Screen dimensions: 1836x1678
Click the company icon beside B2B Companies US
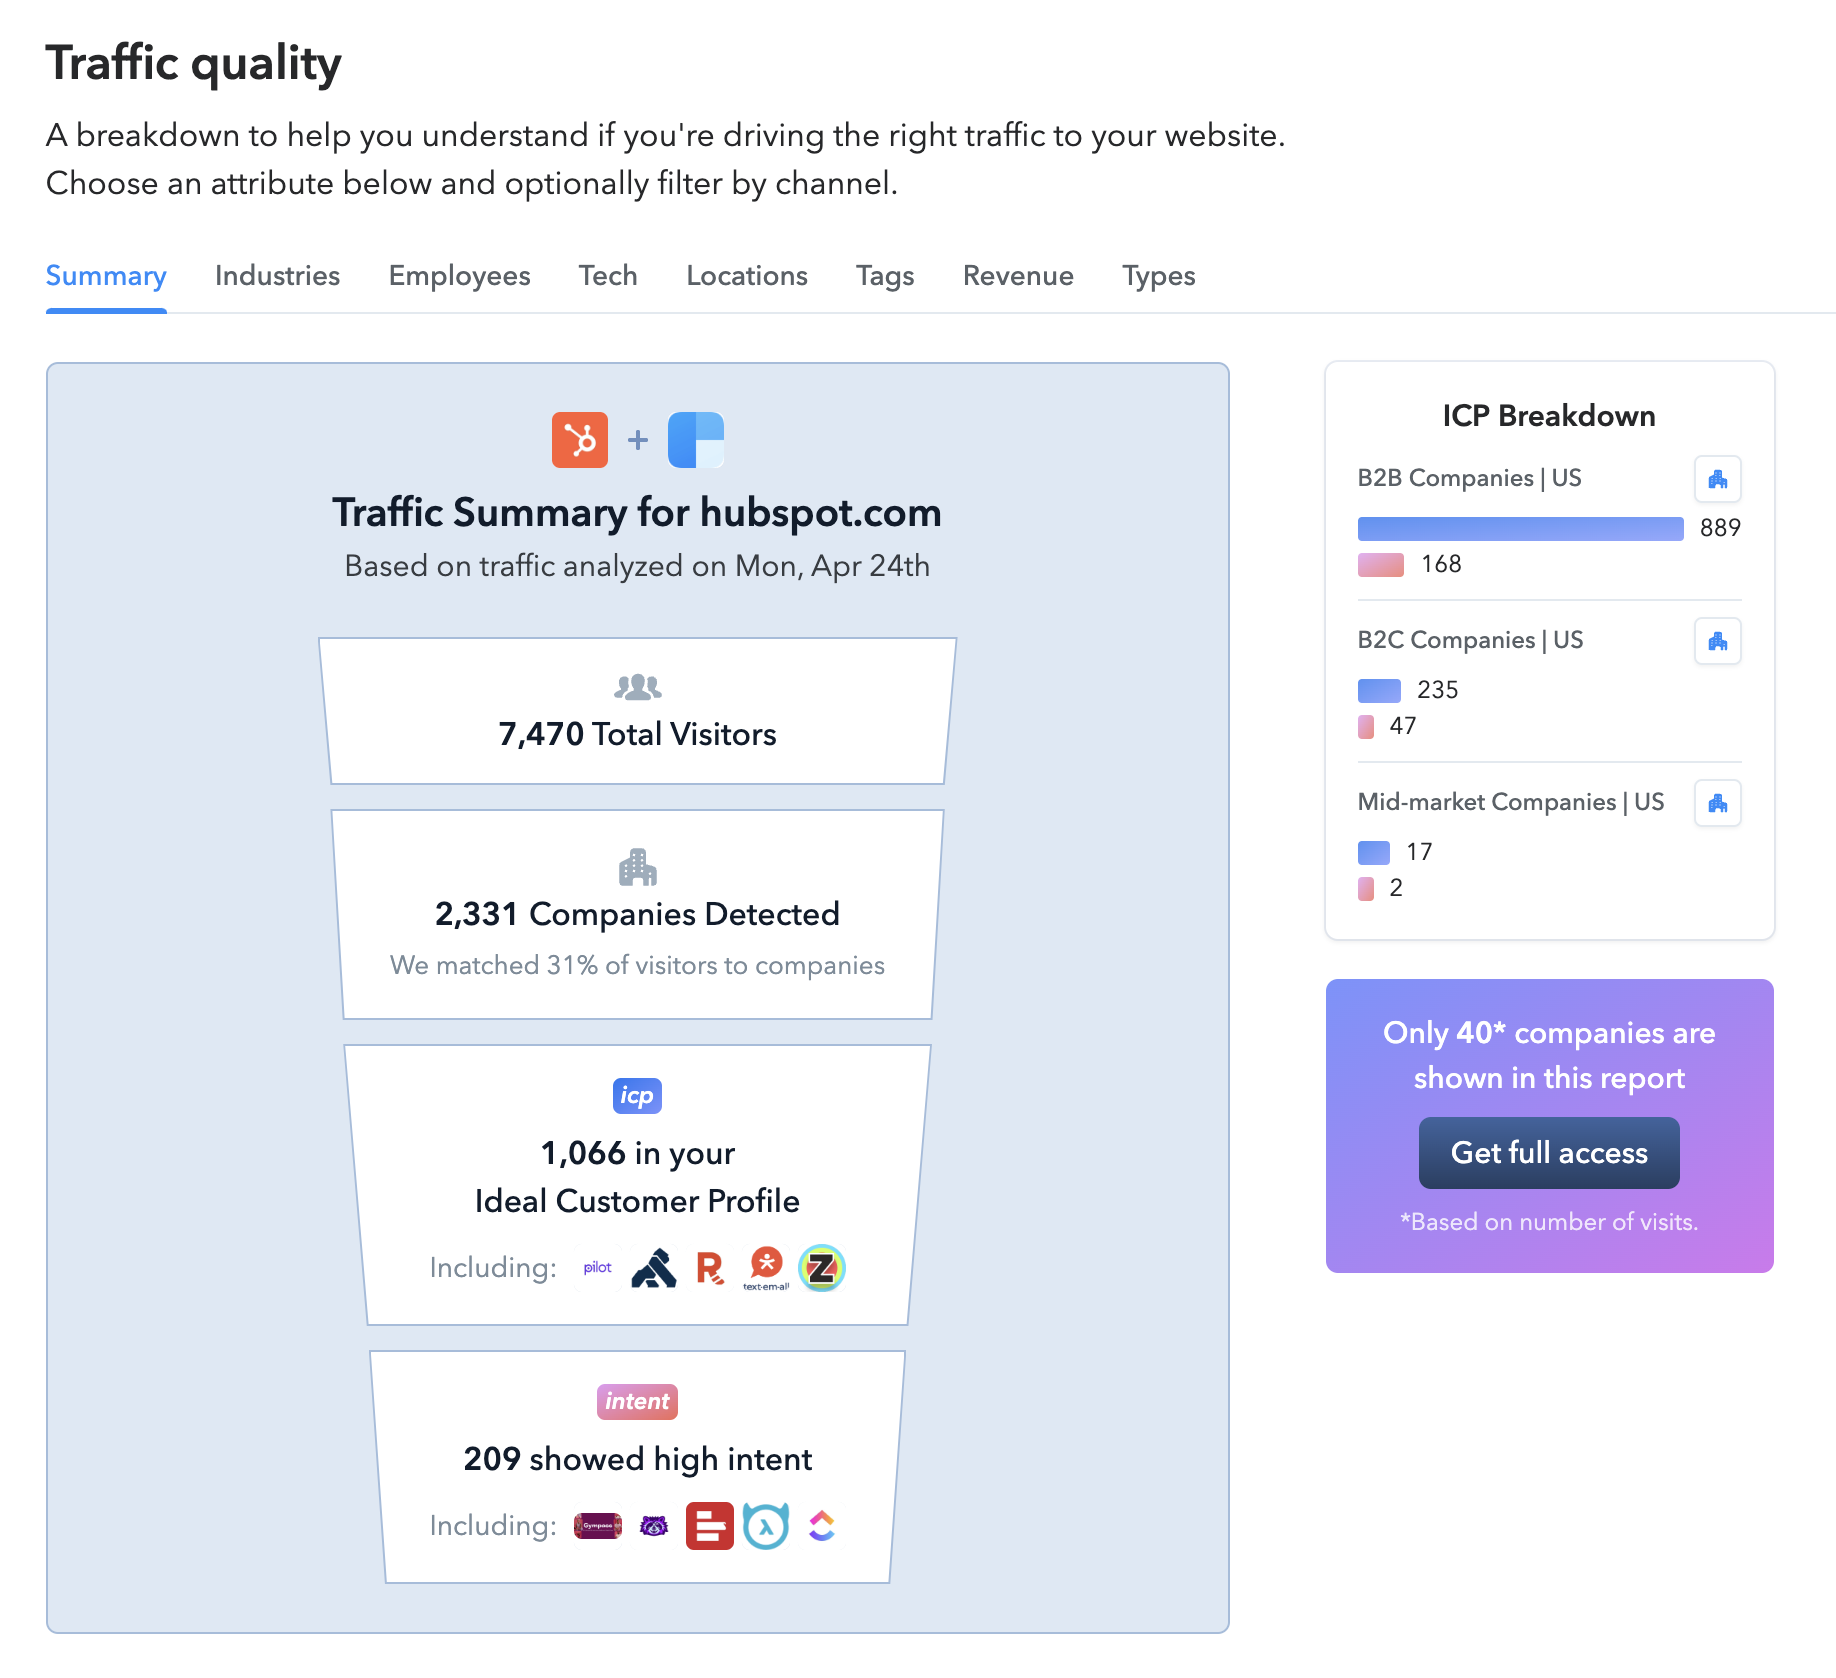click(x=1717, y=479)
